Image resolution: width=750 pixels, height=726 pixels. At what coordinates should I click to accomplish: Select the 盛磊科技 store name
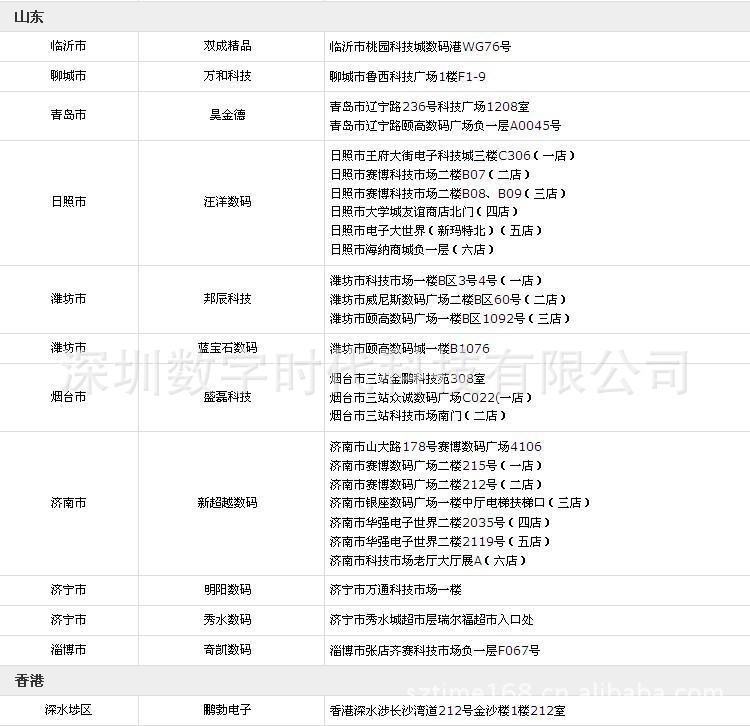[x=227, y=397]
